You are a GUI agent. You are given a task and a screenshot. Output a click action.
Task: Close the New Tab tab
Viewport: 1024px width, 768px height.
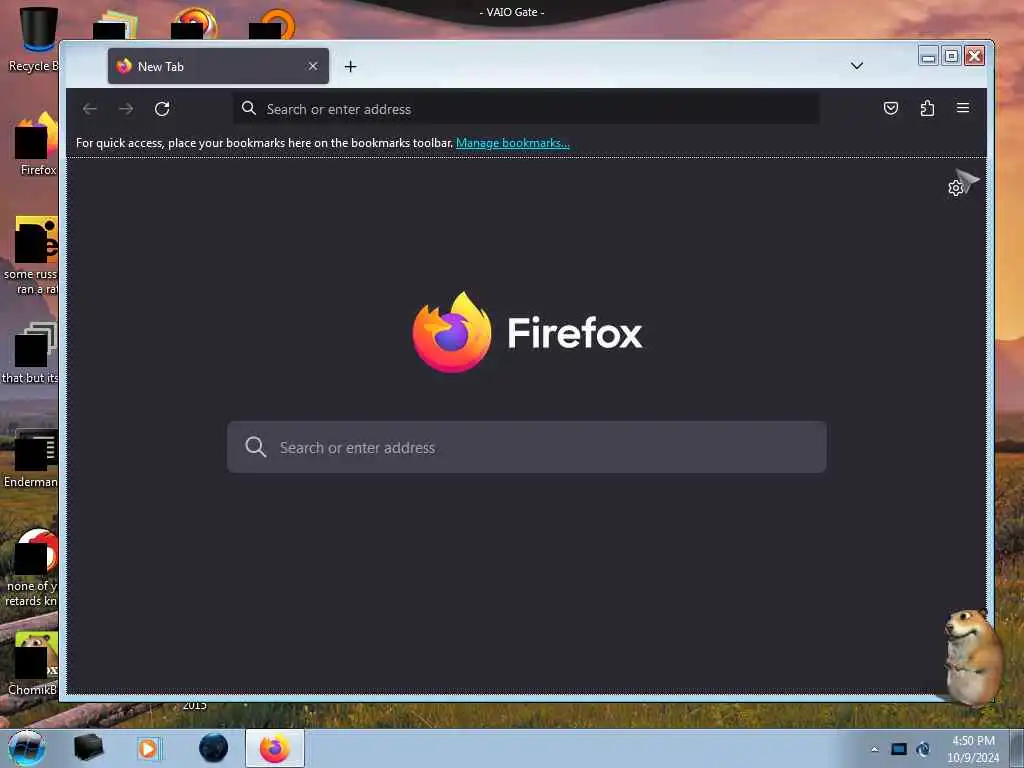(313, 66)
